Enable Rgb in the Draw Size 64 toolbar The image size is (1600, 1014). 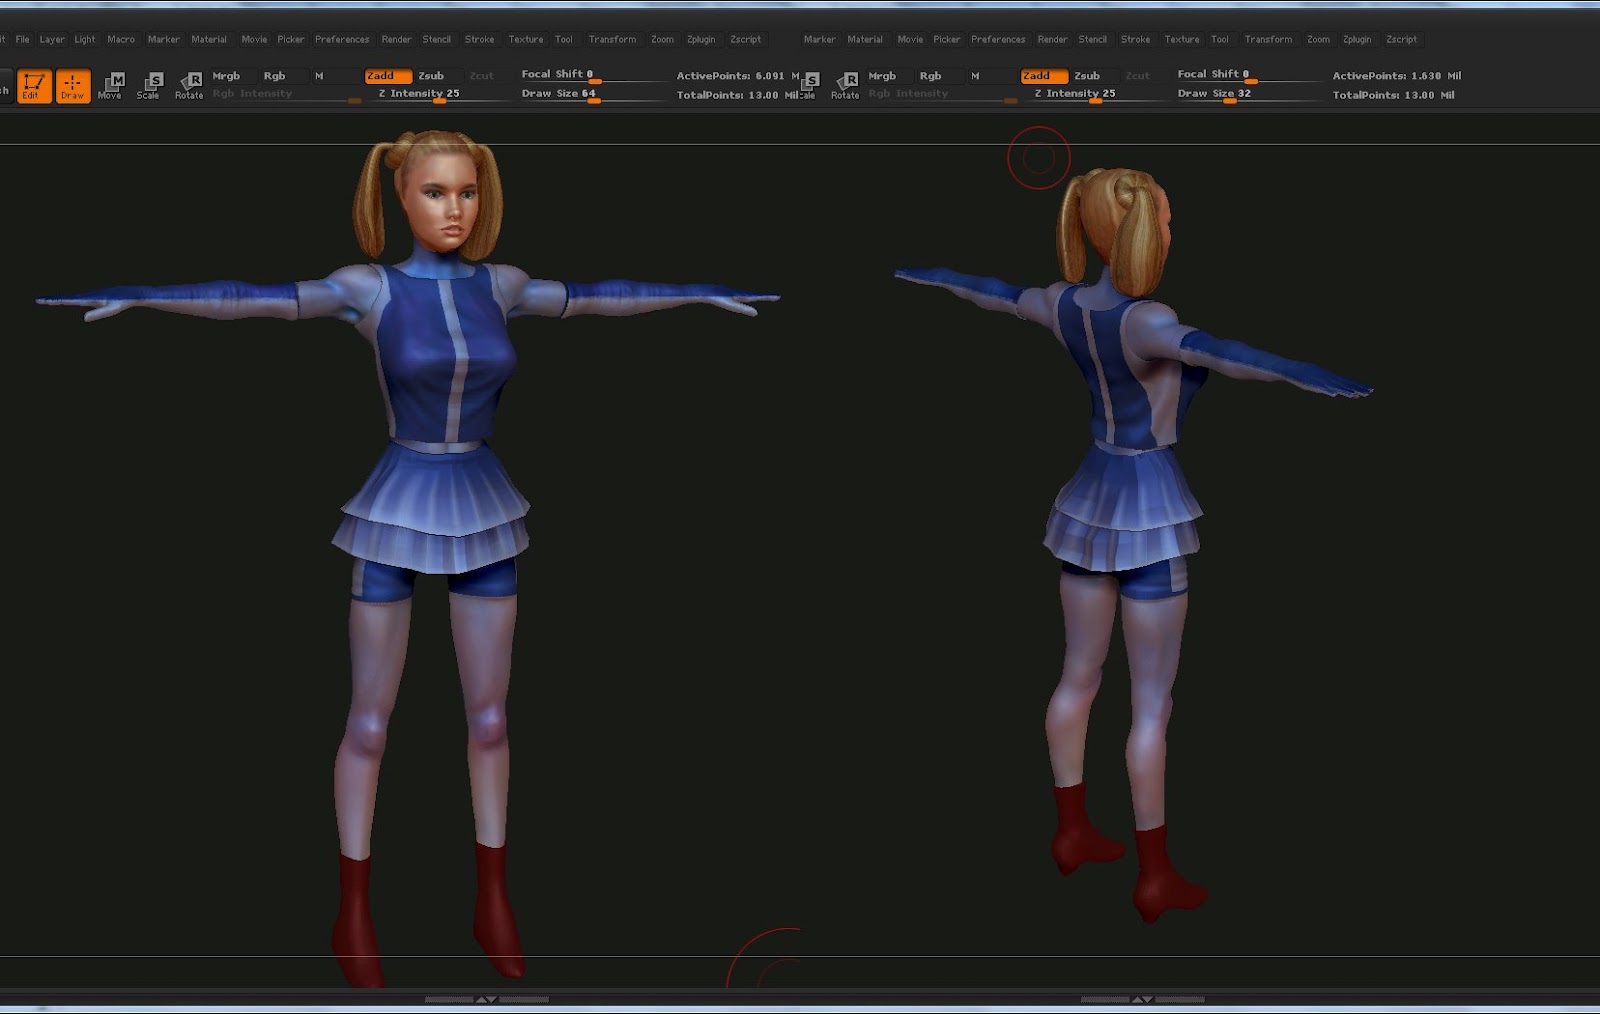(x=274, y=76)
